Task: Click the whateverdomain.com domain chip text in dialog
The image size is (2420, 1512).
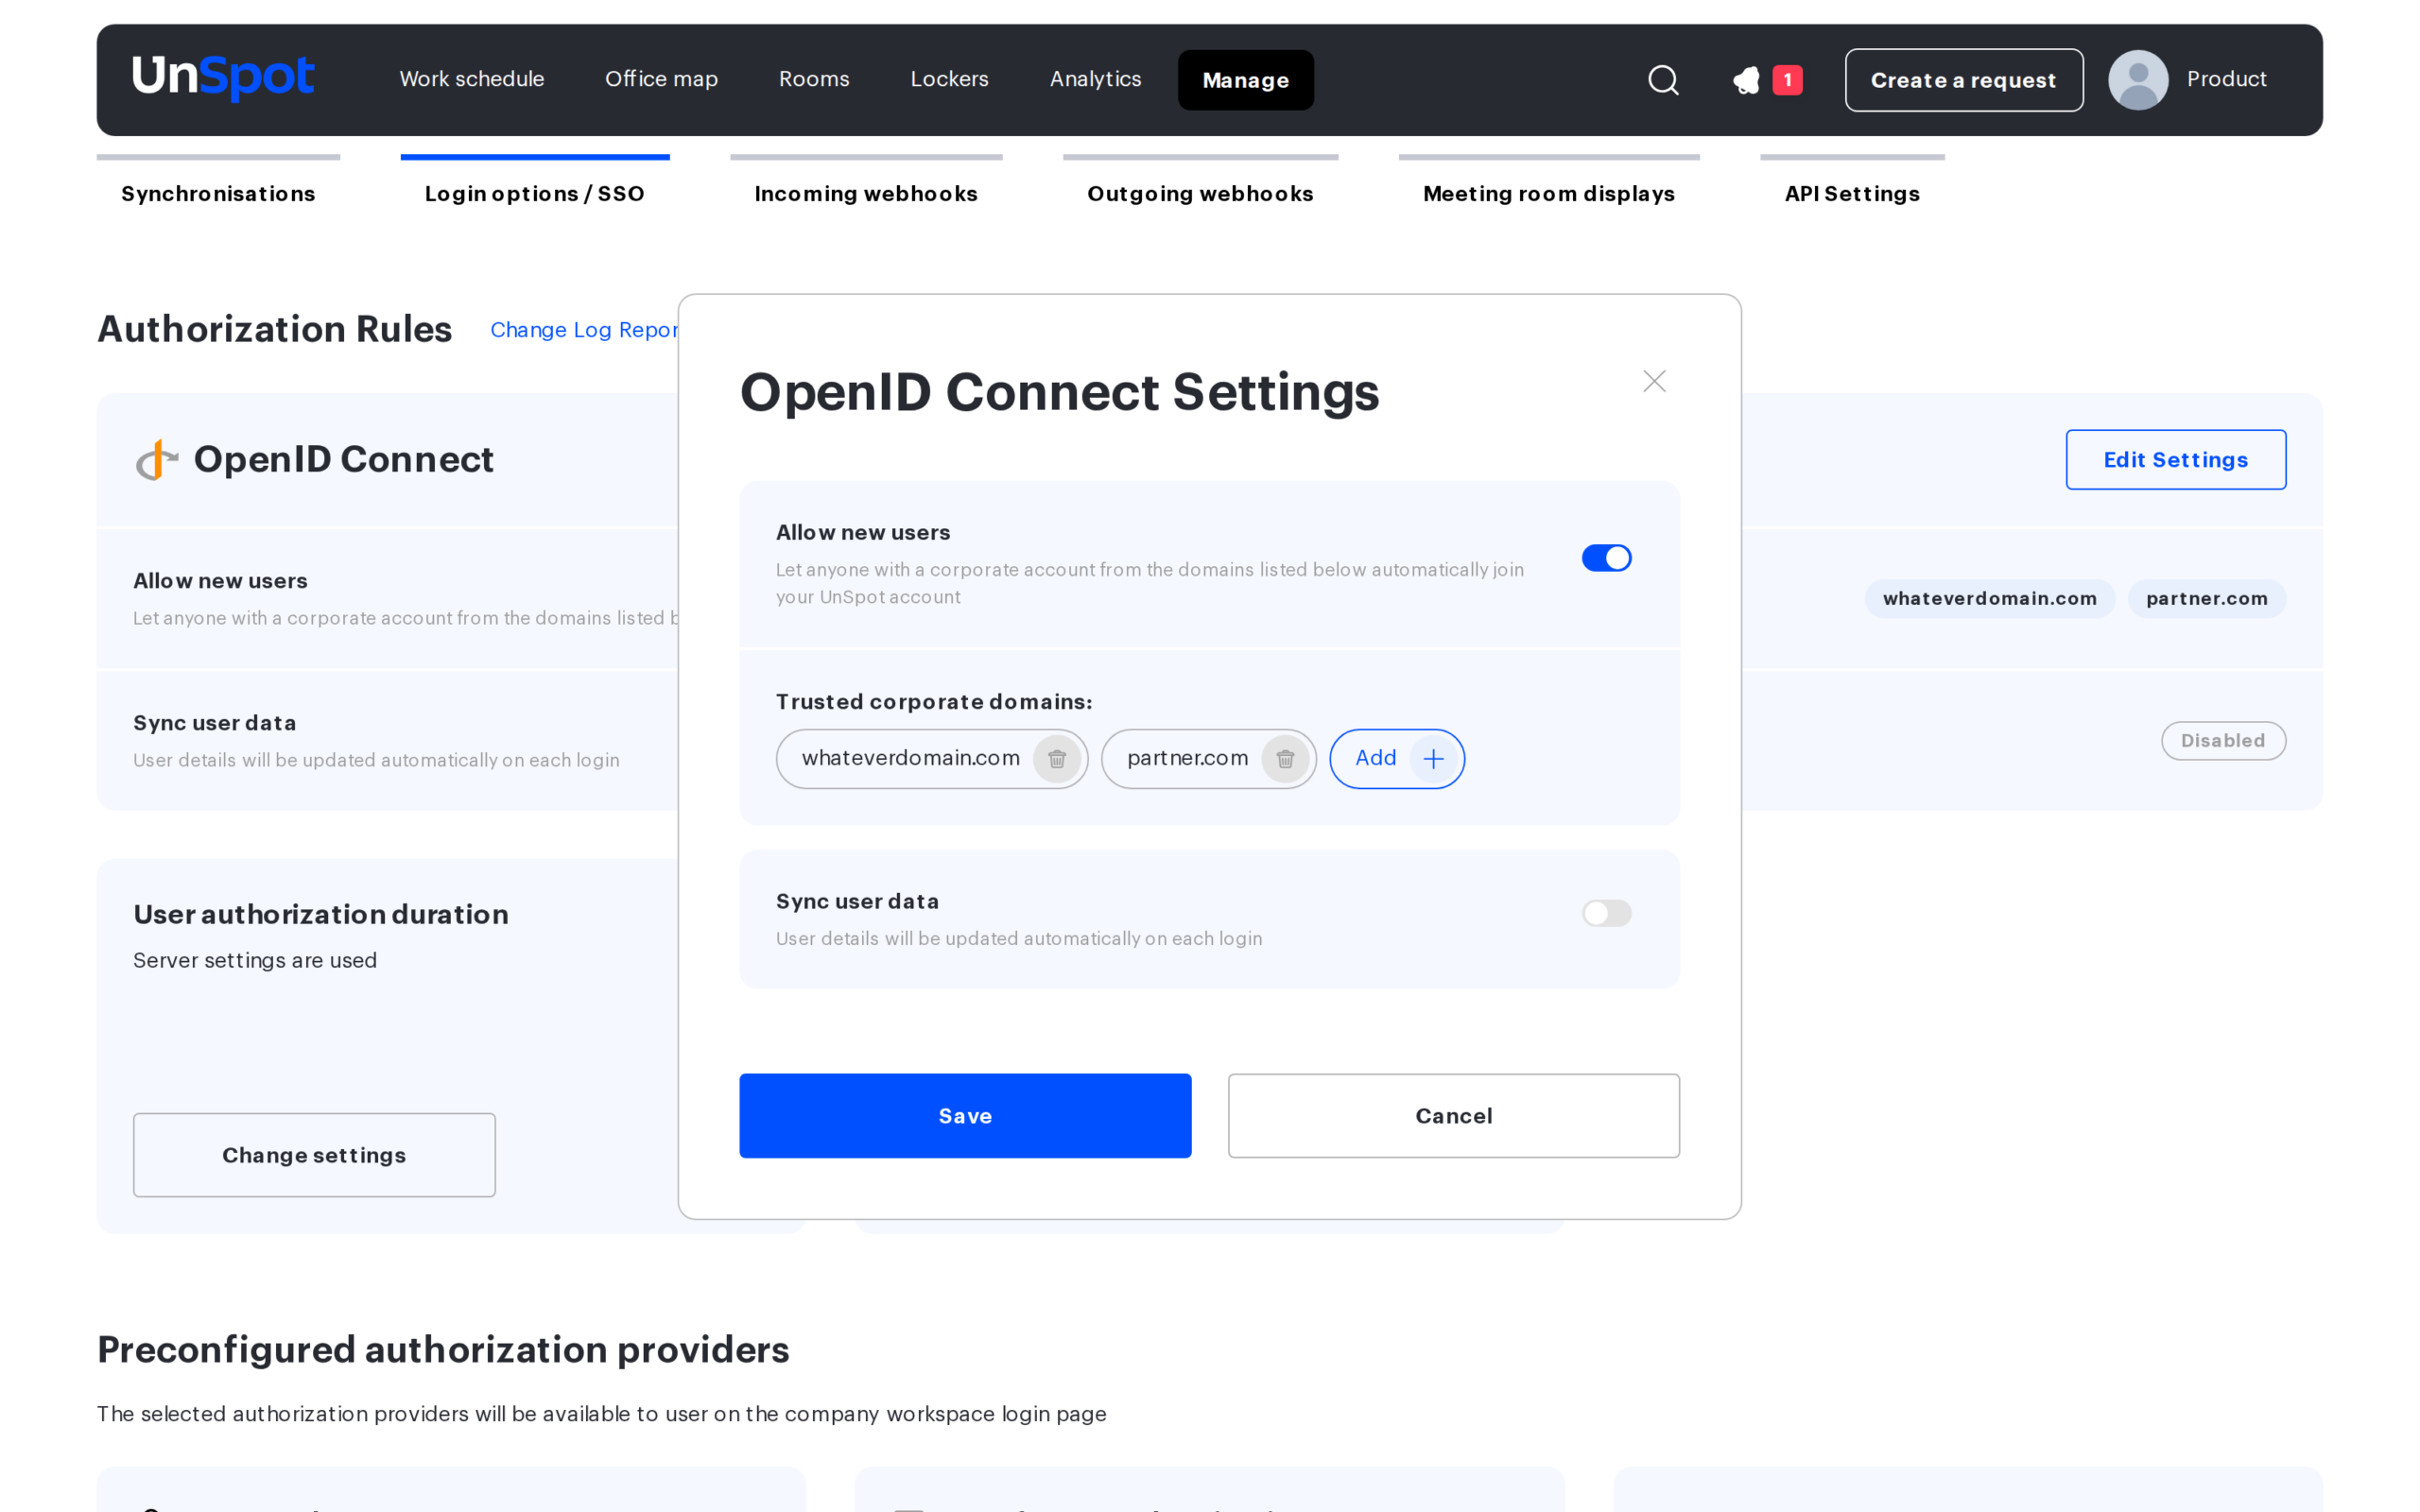Action: click(x=910, y=758)
